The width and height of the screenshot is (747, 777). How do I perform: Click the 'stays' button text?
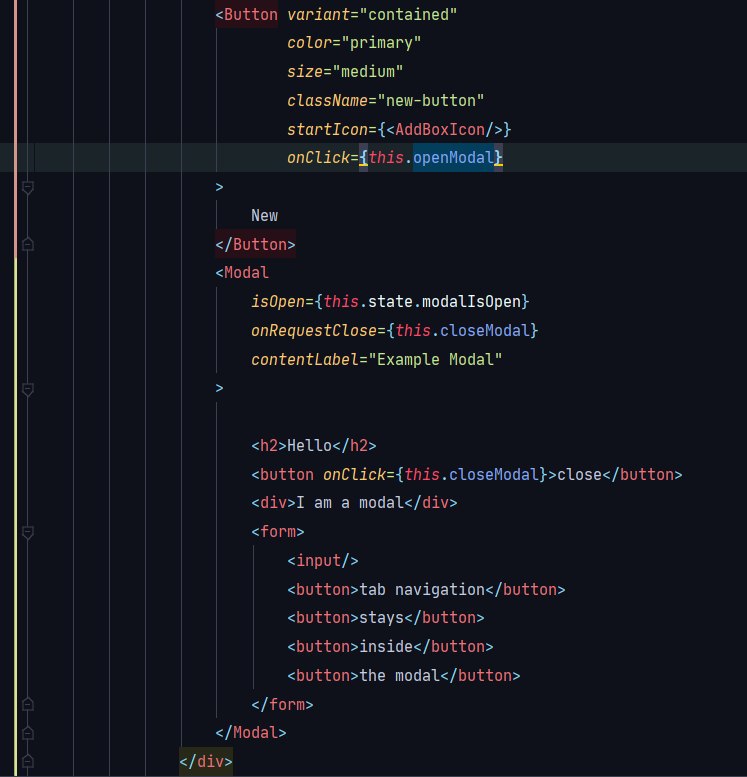[381, 617]
